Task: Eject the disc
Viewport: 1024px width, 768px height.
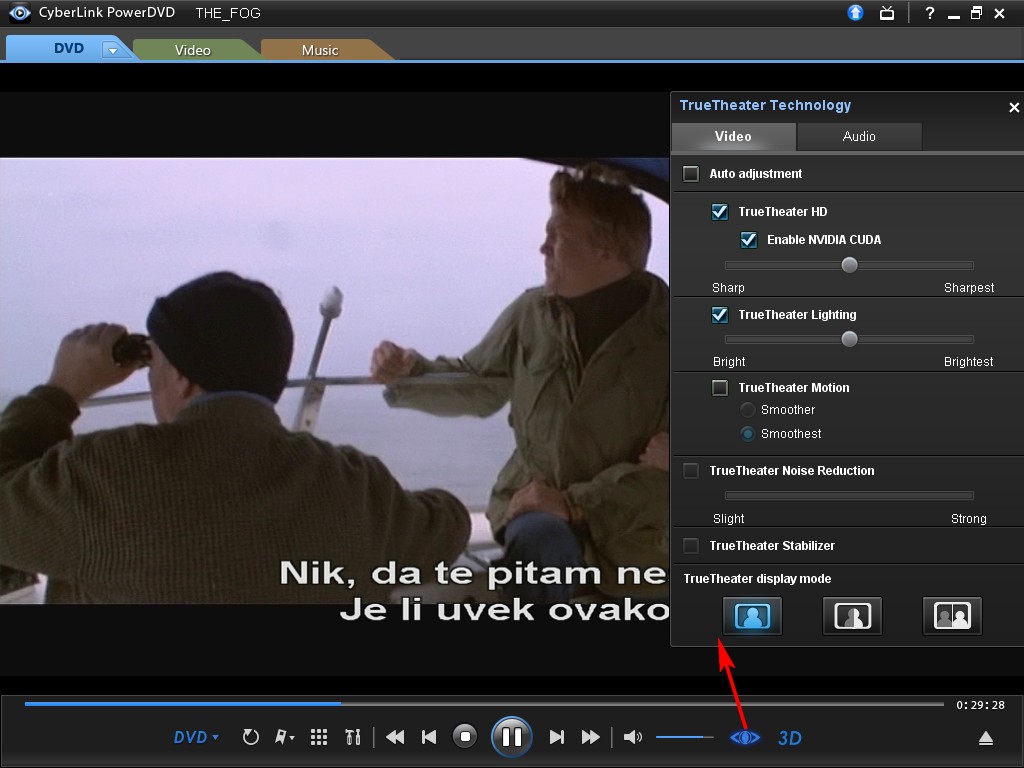Action: 985,738
